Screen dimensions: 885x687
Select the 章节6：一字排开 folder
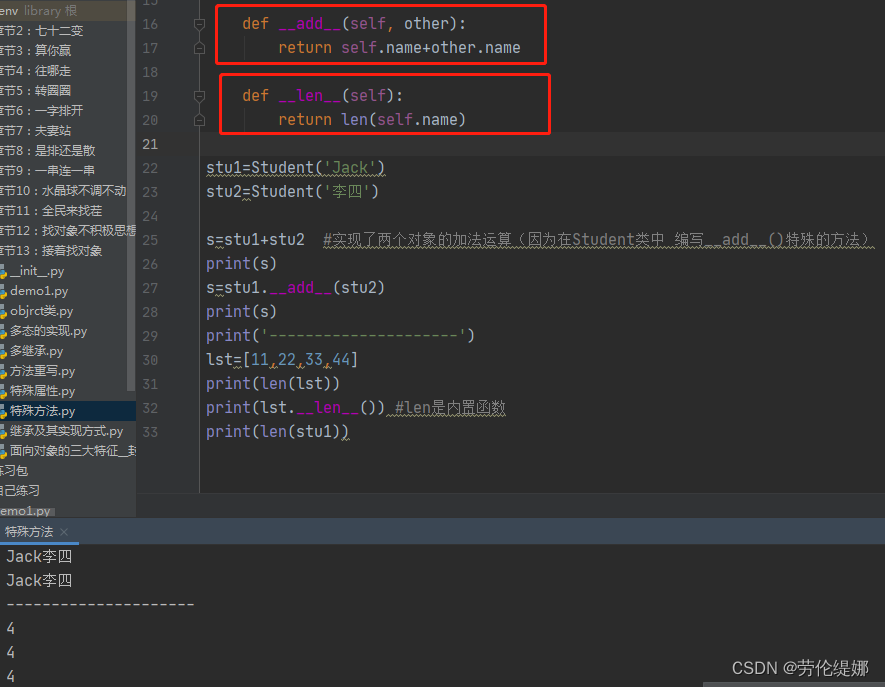42,110
